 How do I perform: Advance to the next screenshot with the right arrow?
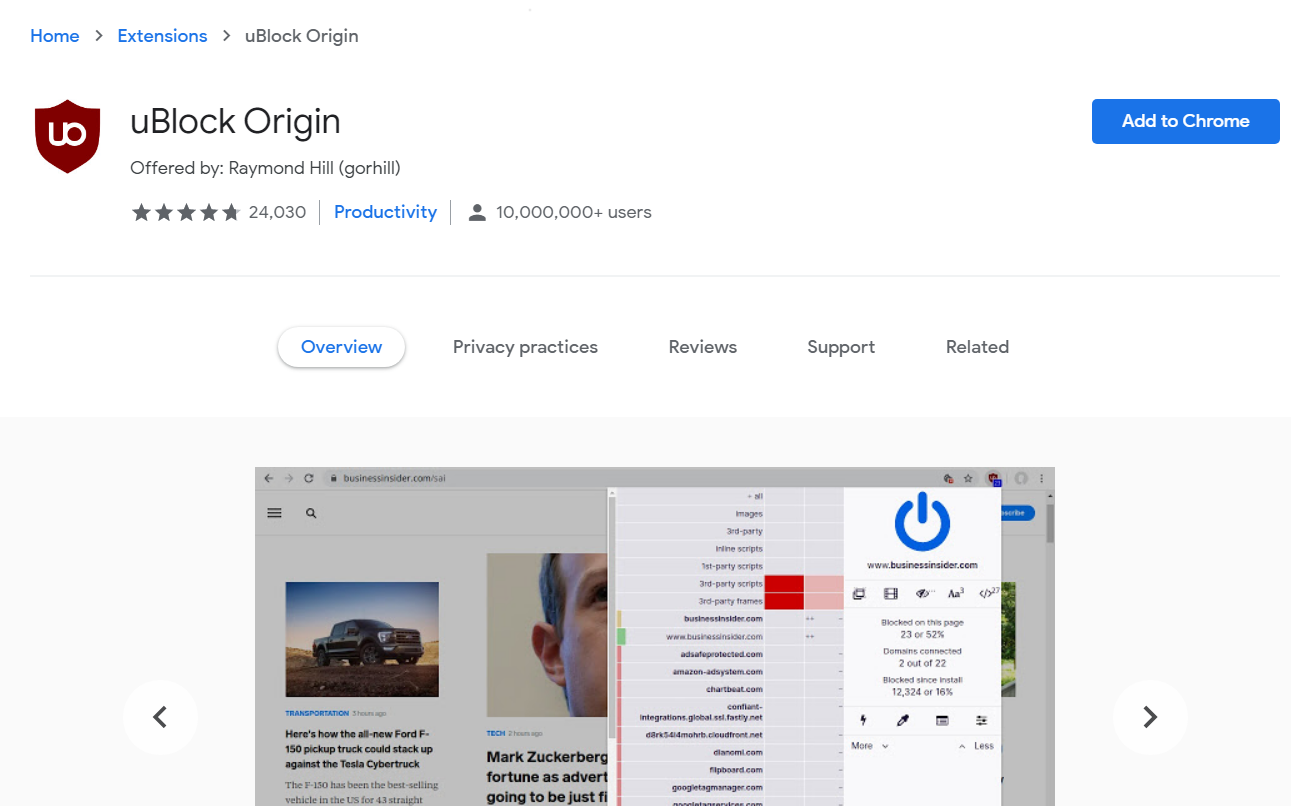click(1150, 717)
